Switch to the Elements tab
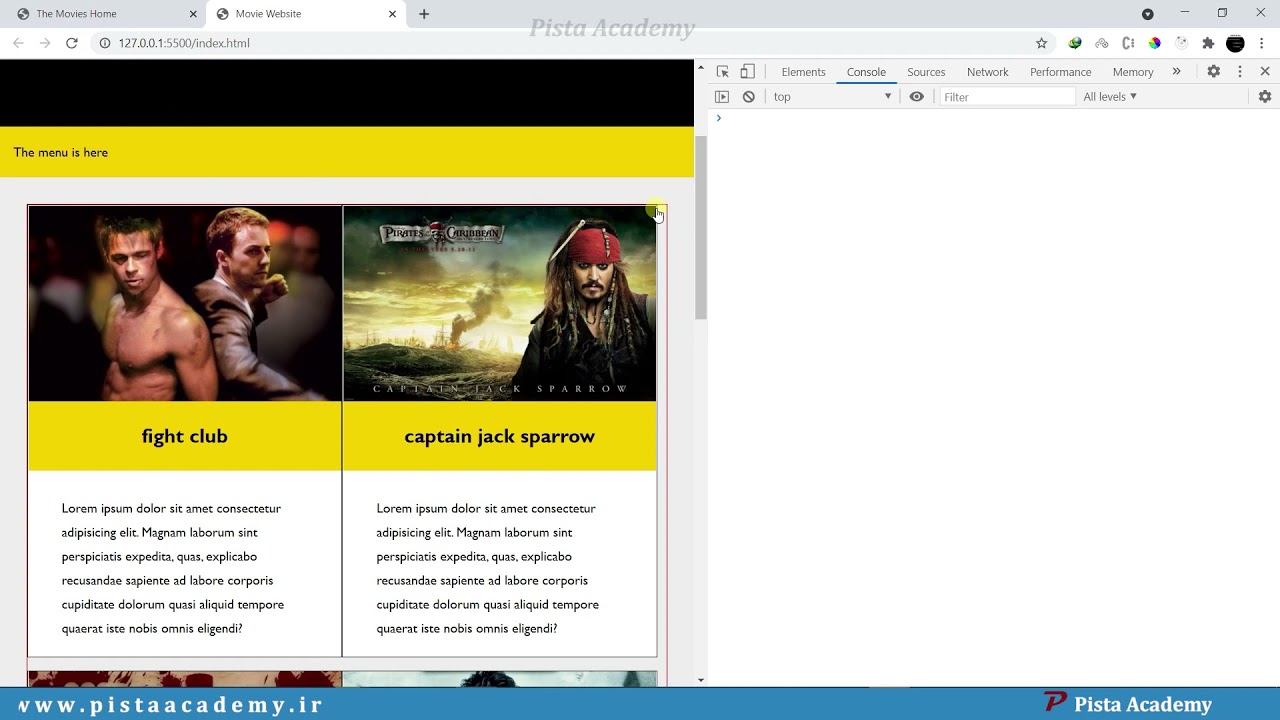 [x=804, y=72]
